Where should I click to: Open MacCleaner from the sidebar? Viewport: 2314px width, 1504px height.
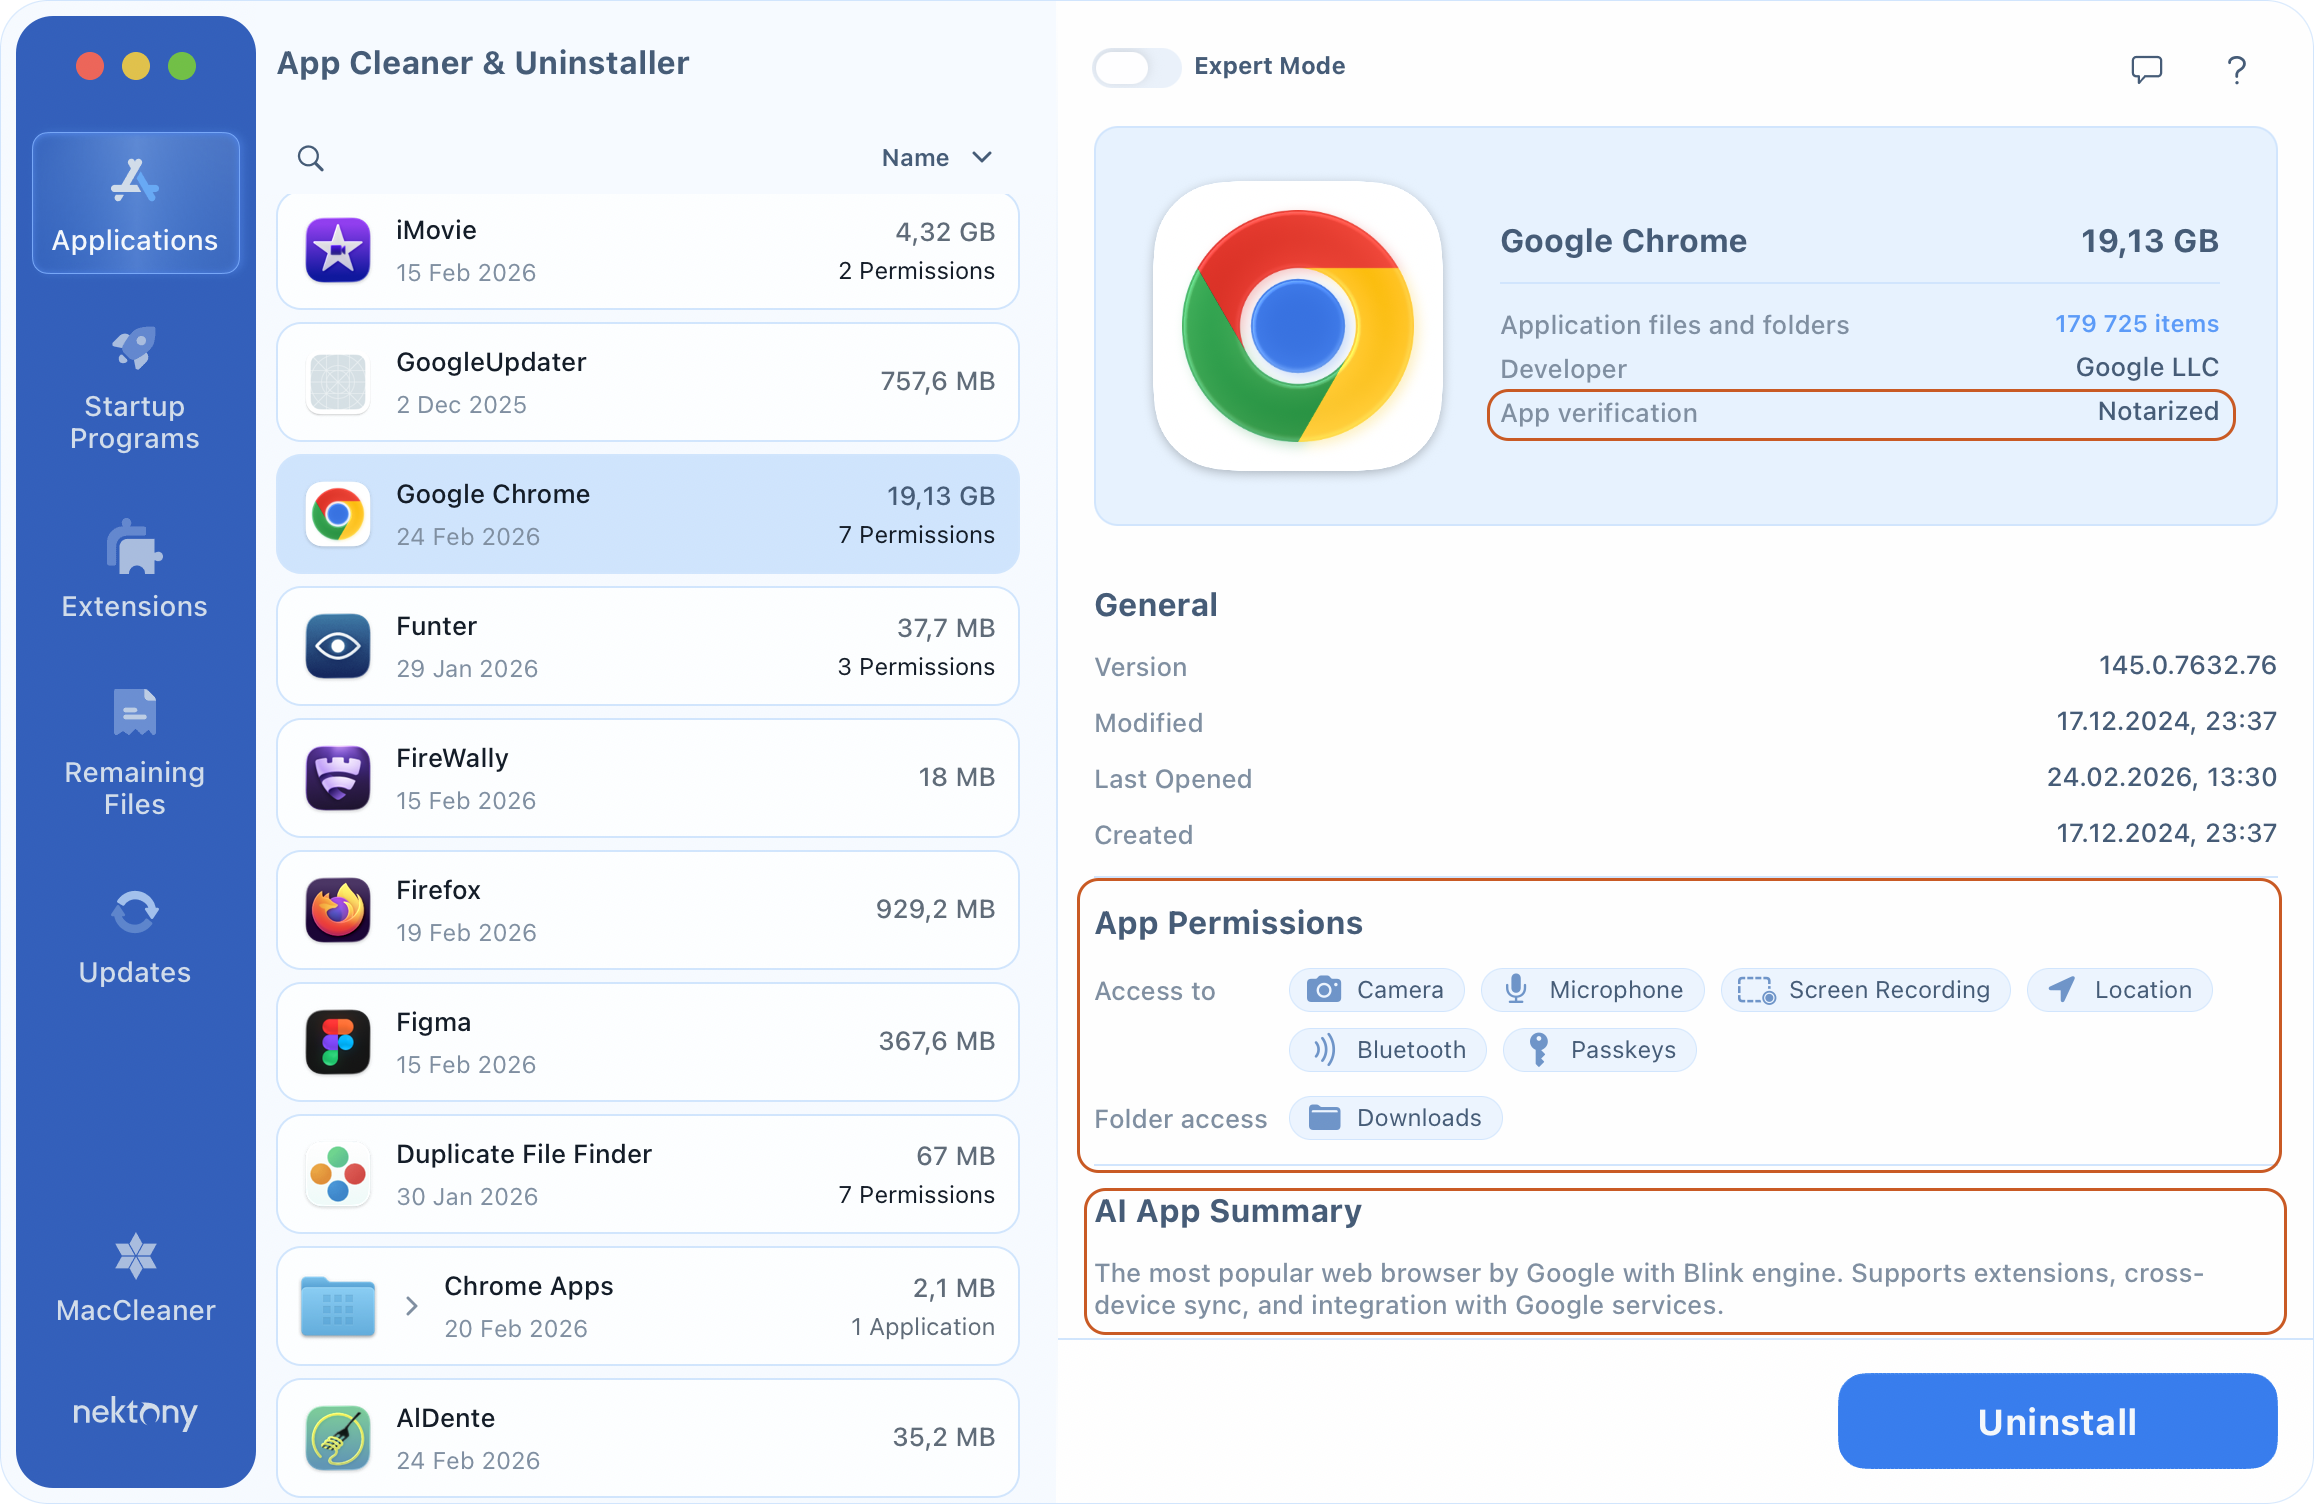point(135,1280)
